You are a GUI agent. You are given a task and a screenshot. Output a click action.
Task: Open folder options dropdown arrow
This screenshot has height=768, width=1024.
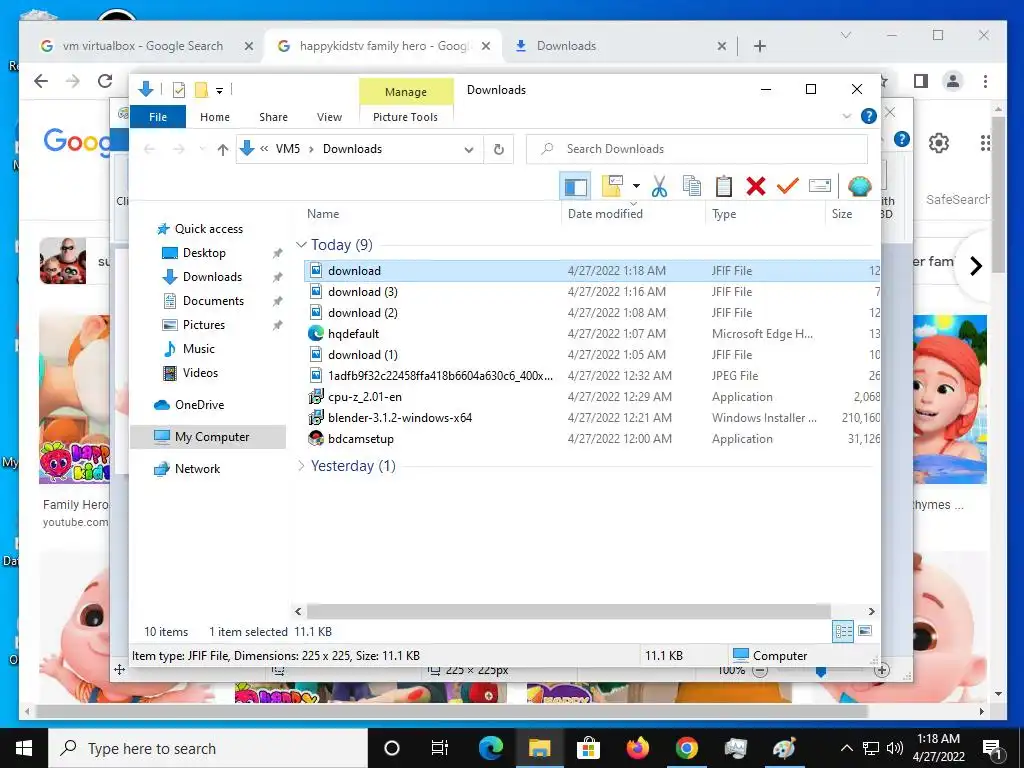(635, 186)
